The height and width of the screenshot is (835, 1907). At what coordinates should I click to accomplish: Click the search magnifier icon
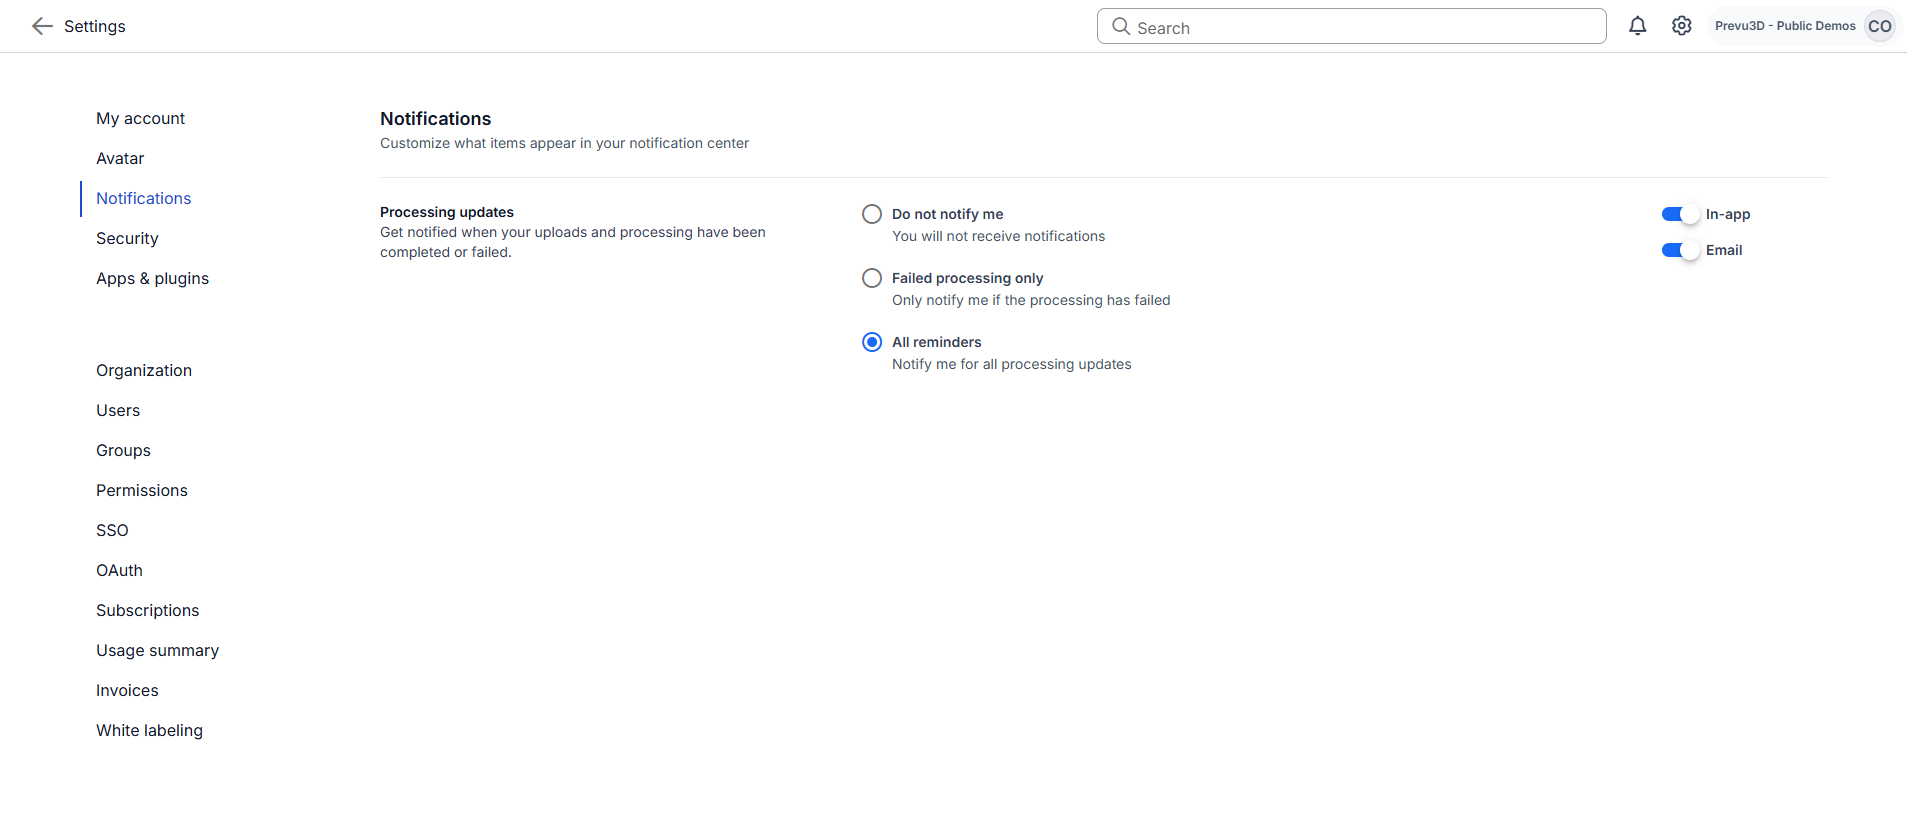pyautogui.click(x=1121, y=27)
